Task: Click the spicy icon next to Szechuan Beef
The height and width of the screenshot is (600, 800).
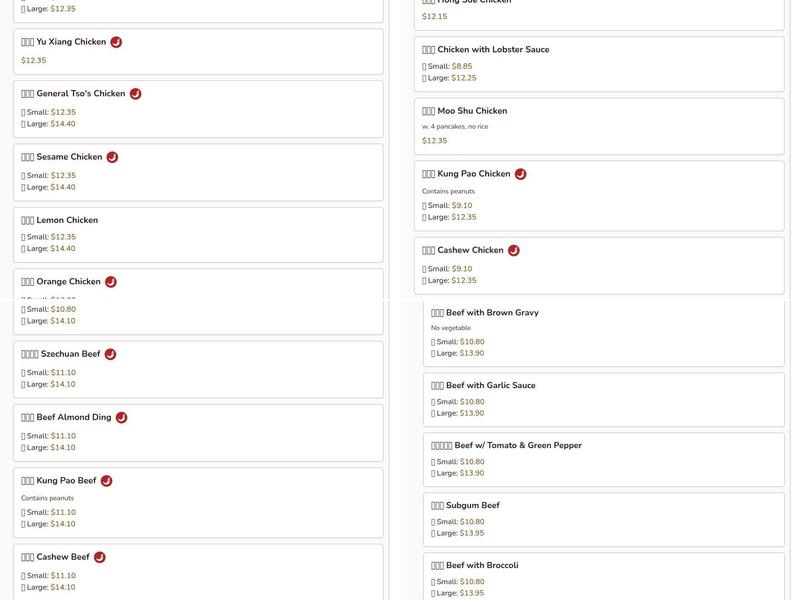Action: coord(110,354)
